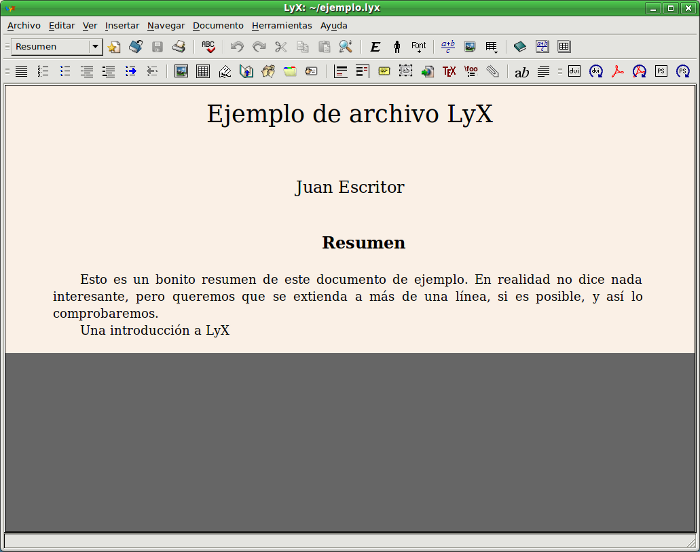The image size is (700, 552).
Task: Apply the description list icon
Action: tap(108, 71)
